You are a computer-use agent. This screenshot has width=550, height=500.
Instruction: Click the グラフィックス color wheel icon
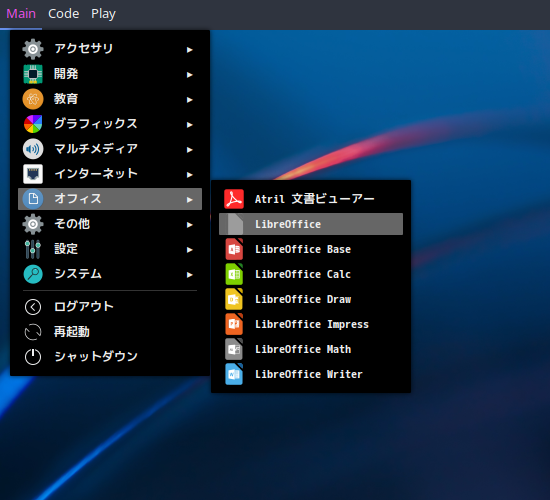pos(33,124)
